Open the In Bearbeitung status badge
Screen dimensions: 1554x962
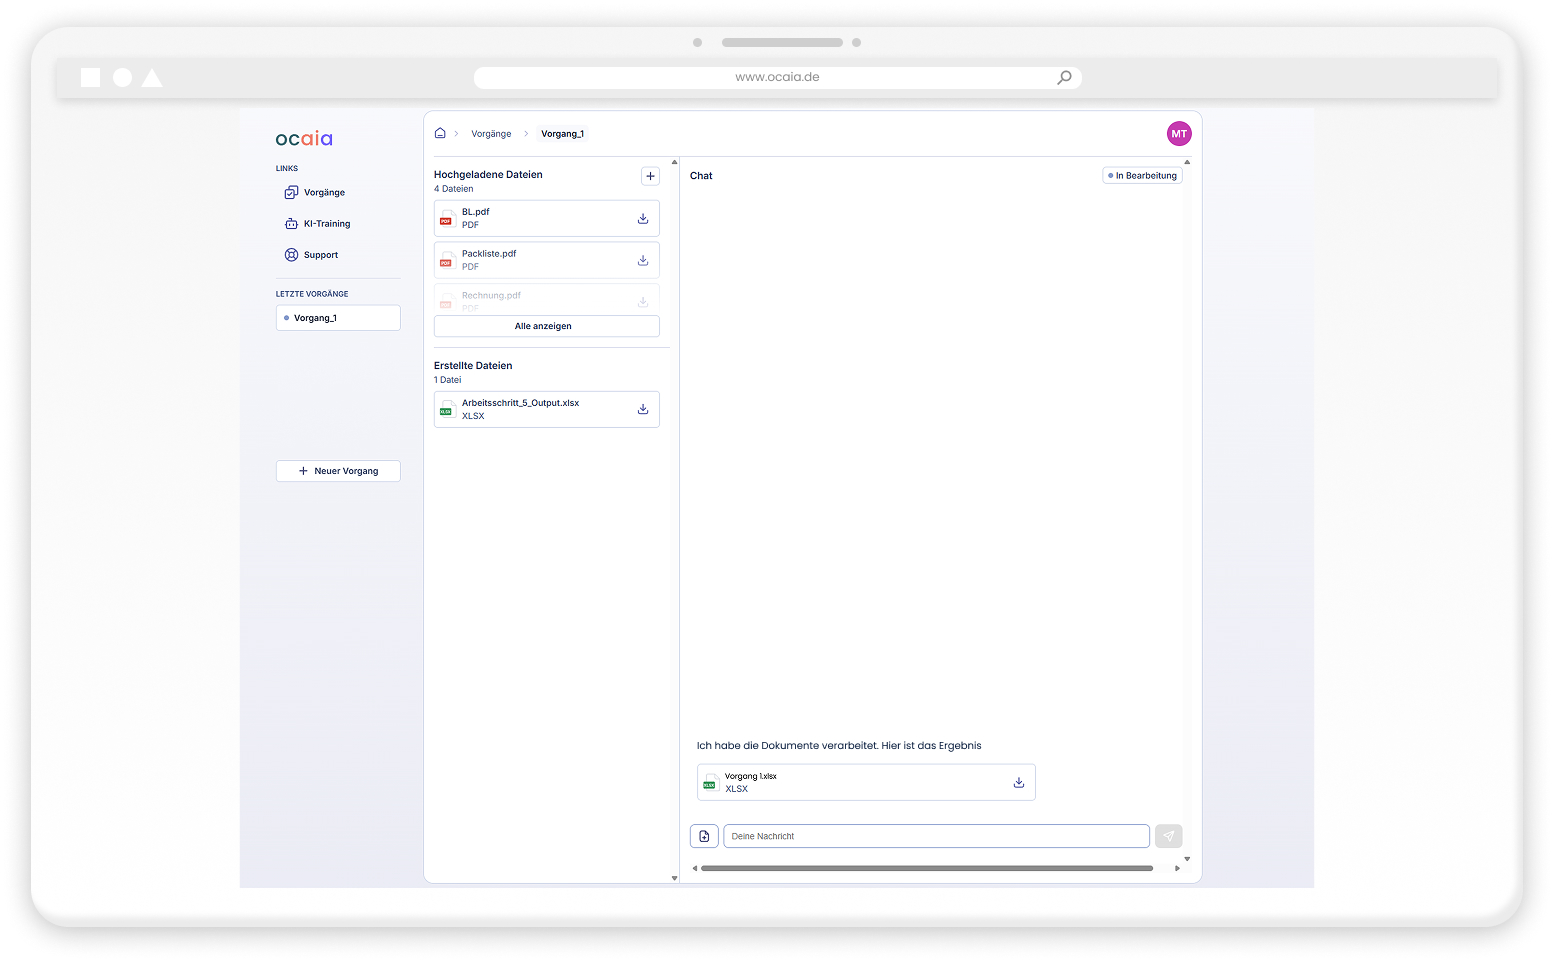[1142, 175]
